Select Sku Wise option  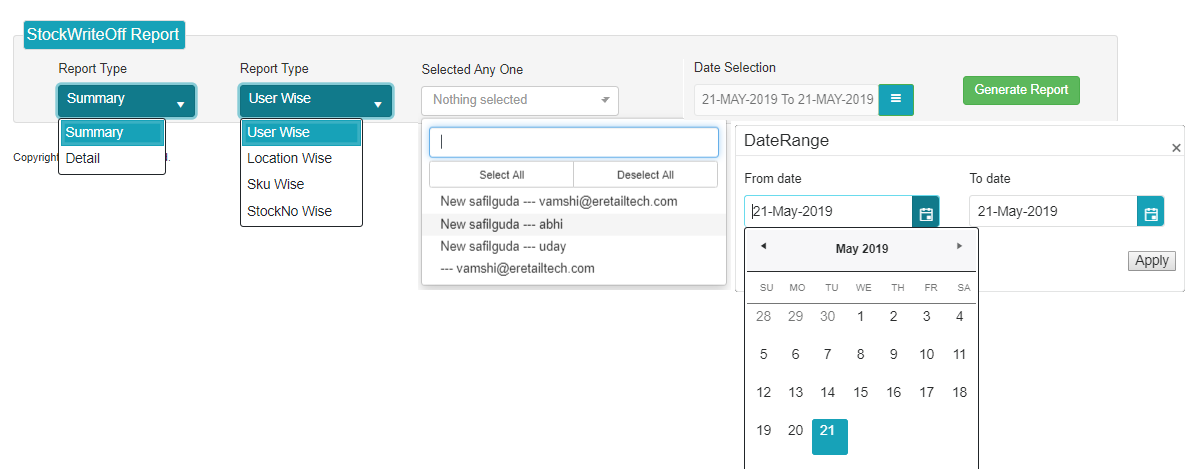(276, 185)
